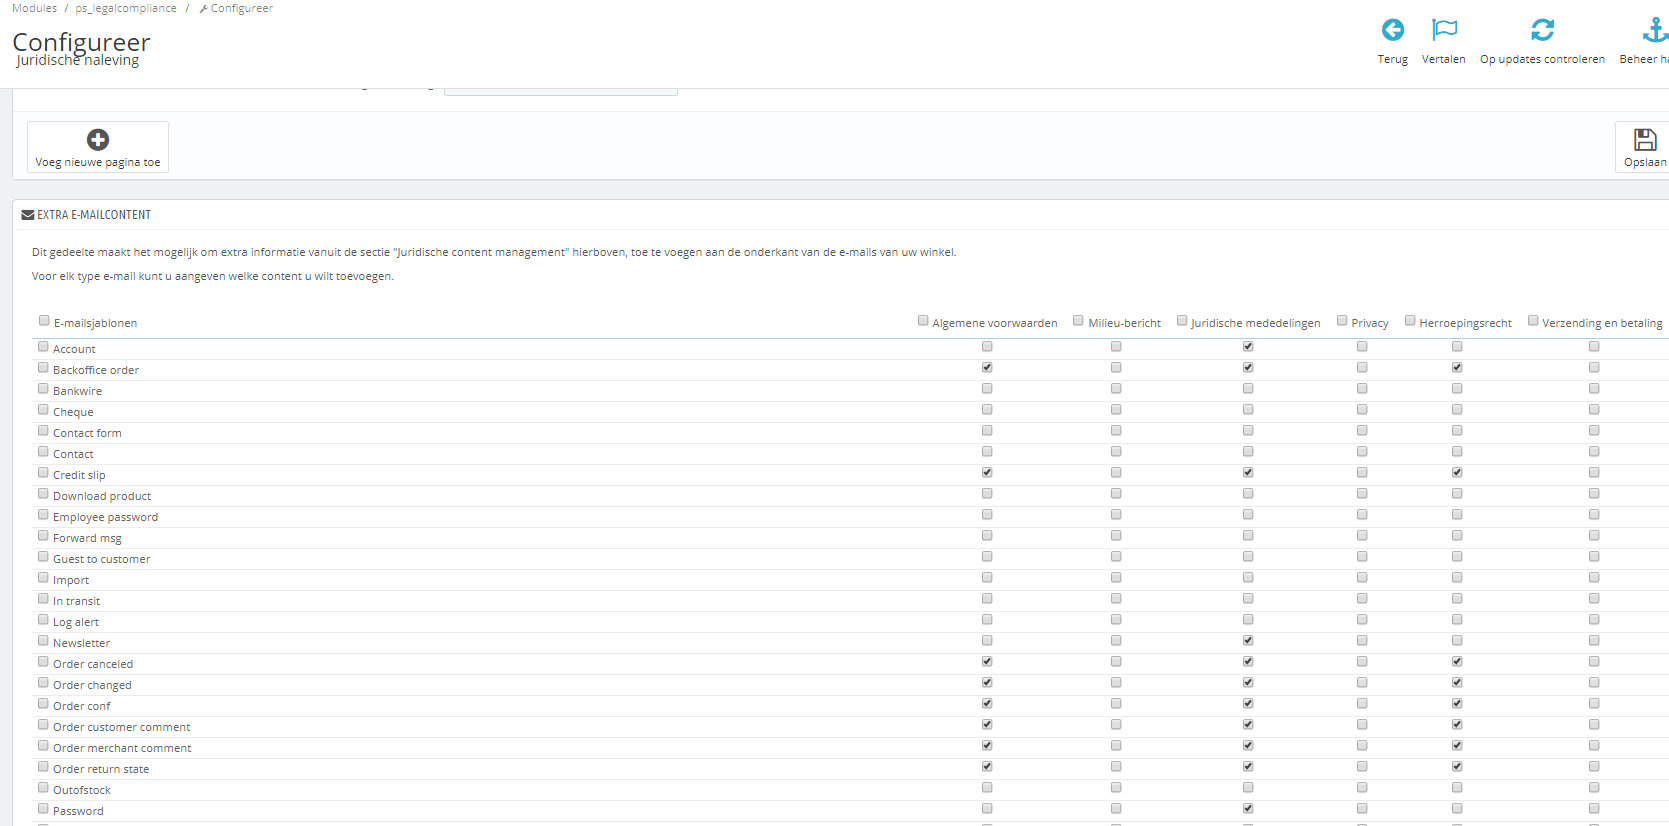
Task: Uncheck Juridische mededelingen for Newsletter
Action: [x=1248, y=641]
